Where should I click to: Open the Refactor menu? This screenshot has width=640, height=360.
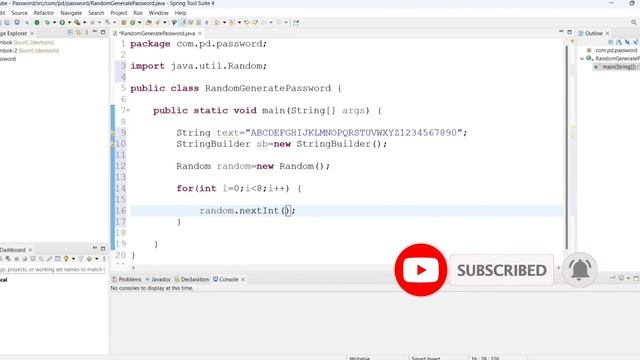click(44, 13)
